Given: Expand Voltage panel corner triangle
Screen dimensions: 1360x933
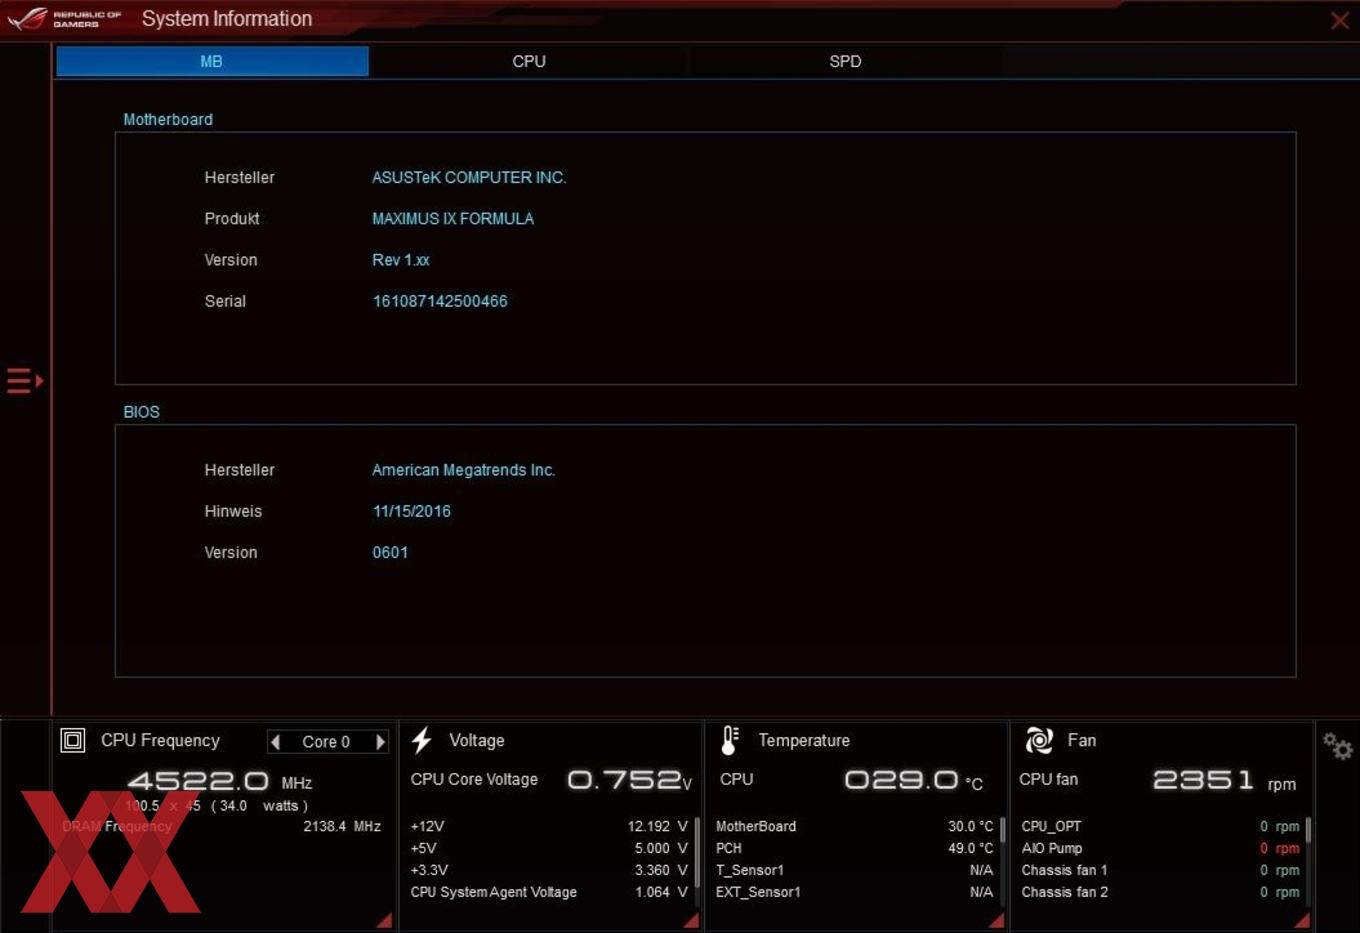Looking at the screenshot, I should point(691,920).
